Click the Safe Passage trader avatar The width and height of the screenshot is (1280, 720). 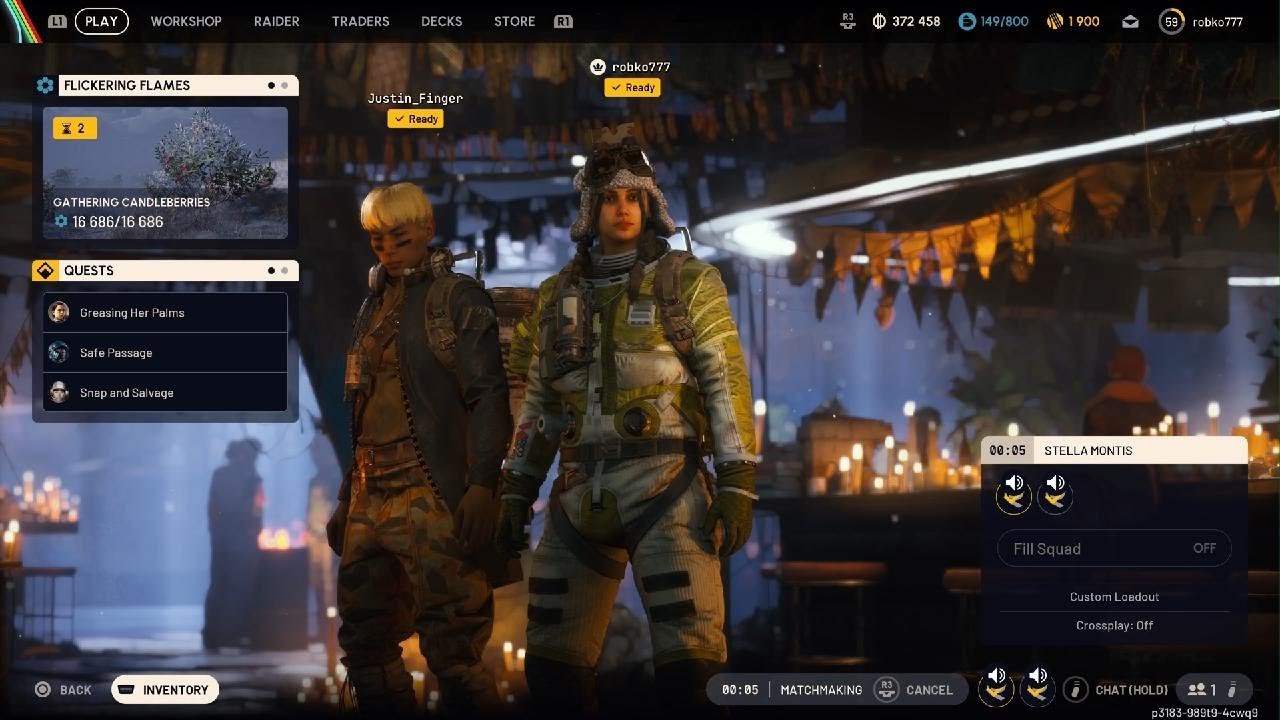pos(59,353)
